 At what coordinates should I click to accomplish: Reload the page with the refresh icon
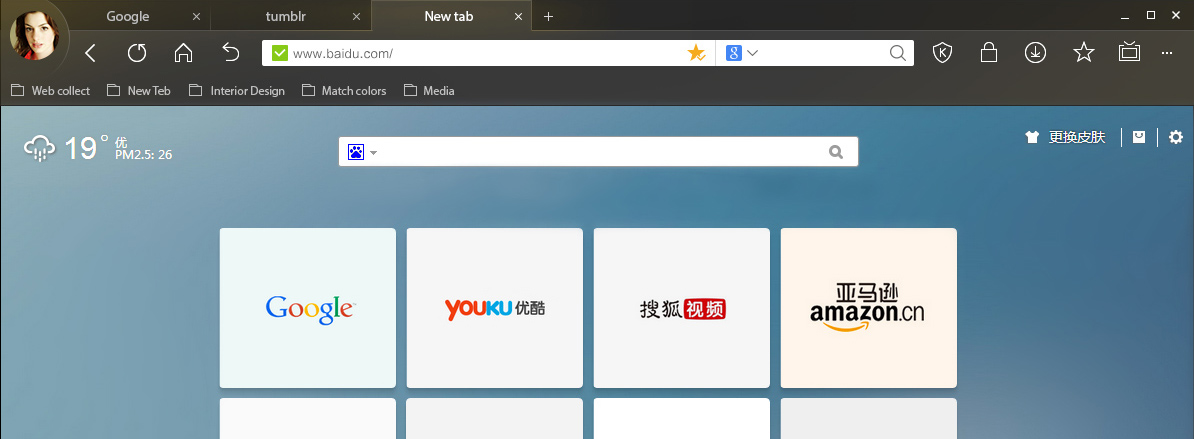pos(136,52)
